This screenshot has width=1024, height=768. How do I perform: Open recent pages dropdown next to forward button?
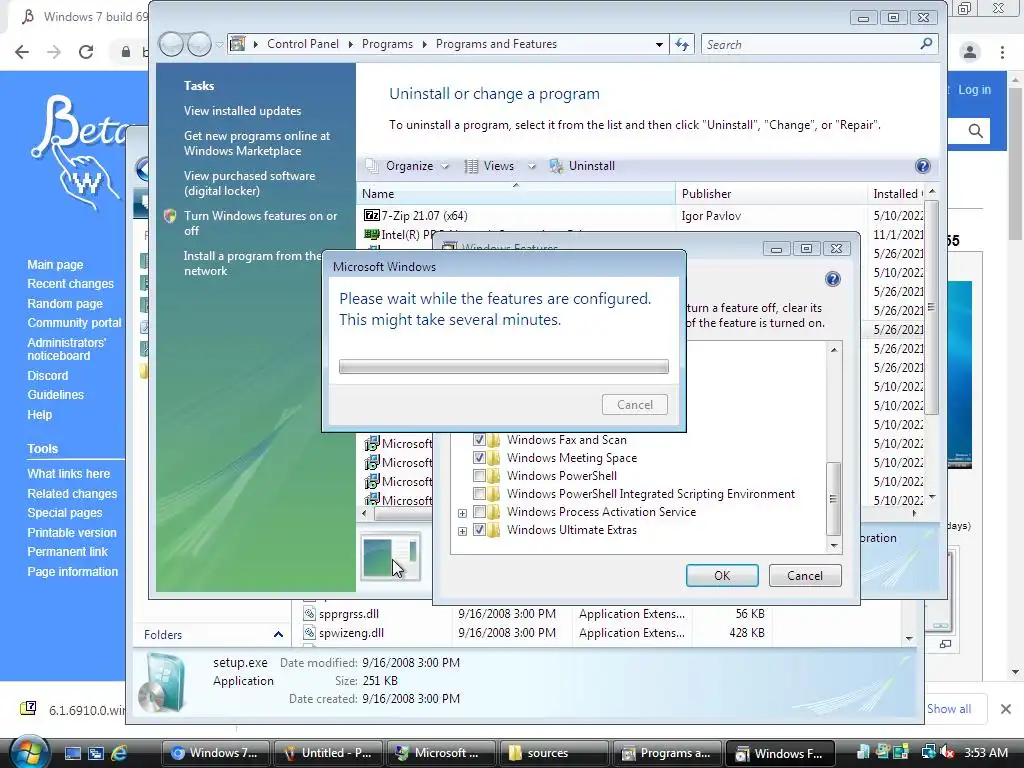pyautogui.click(x=219, y=44)
